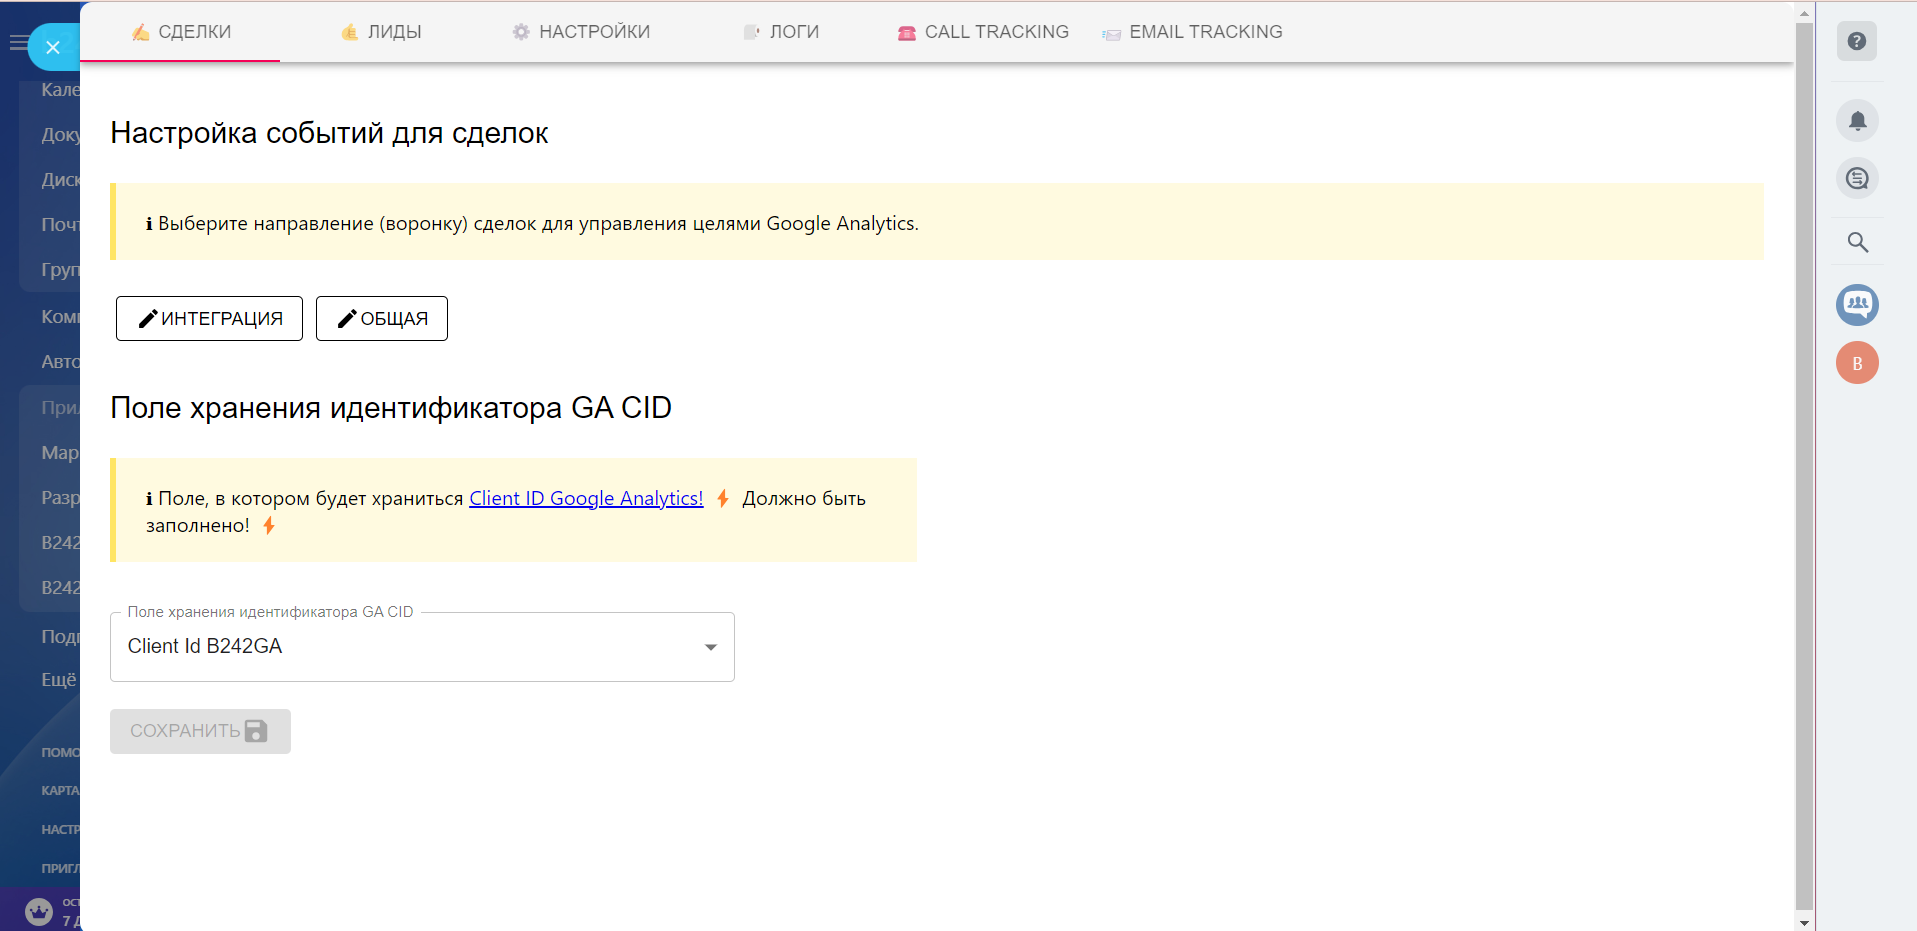Edit the ОБЩАЯ funnel
This screenshot has height=931, width=1917.
click(x=382, y=318)
